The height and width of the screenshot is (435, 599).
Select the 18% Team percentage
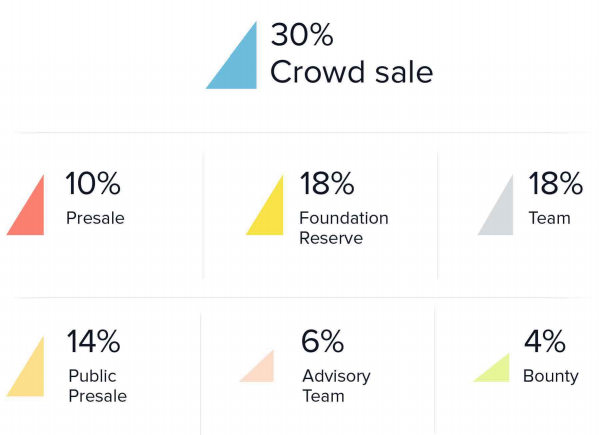(x=556, y=183)
